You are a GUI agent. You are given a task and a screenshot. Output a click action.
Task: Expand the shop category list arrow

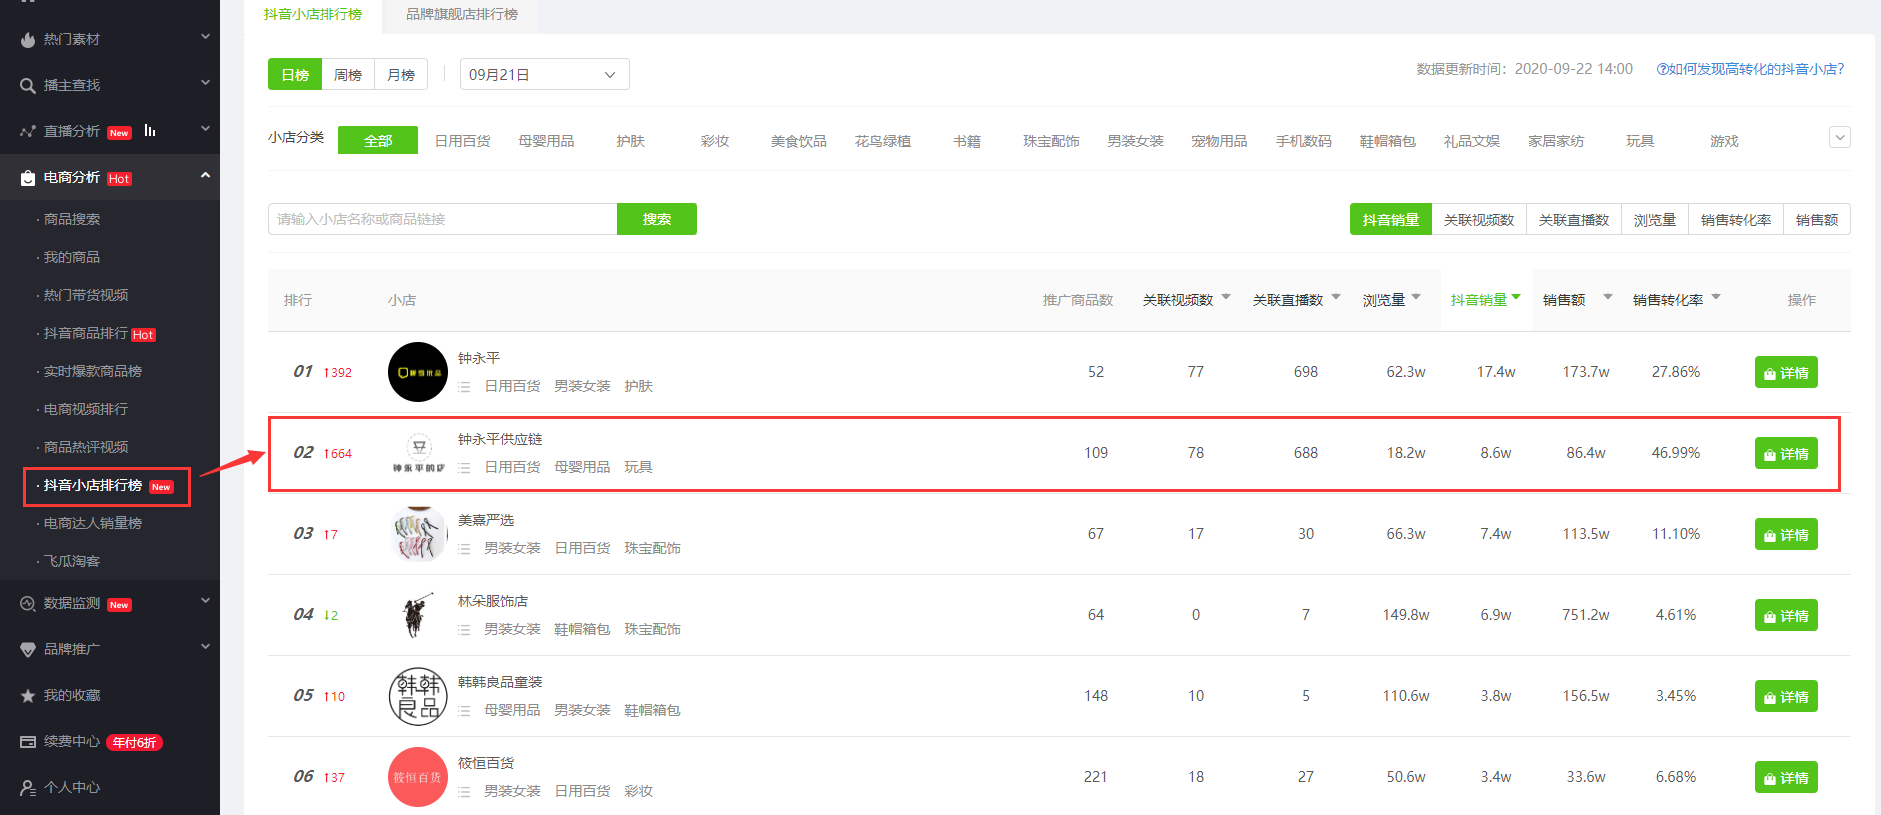pyautogui.click(x=1840, y=137)
